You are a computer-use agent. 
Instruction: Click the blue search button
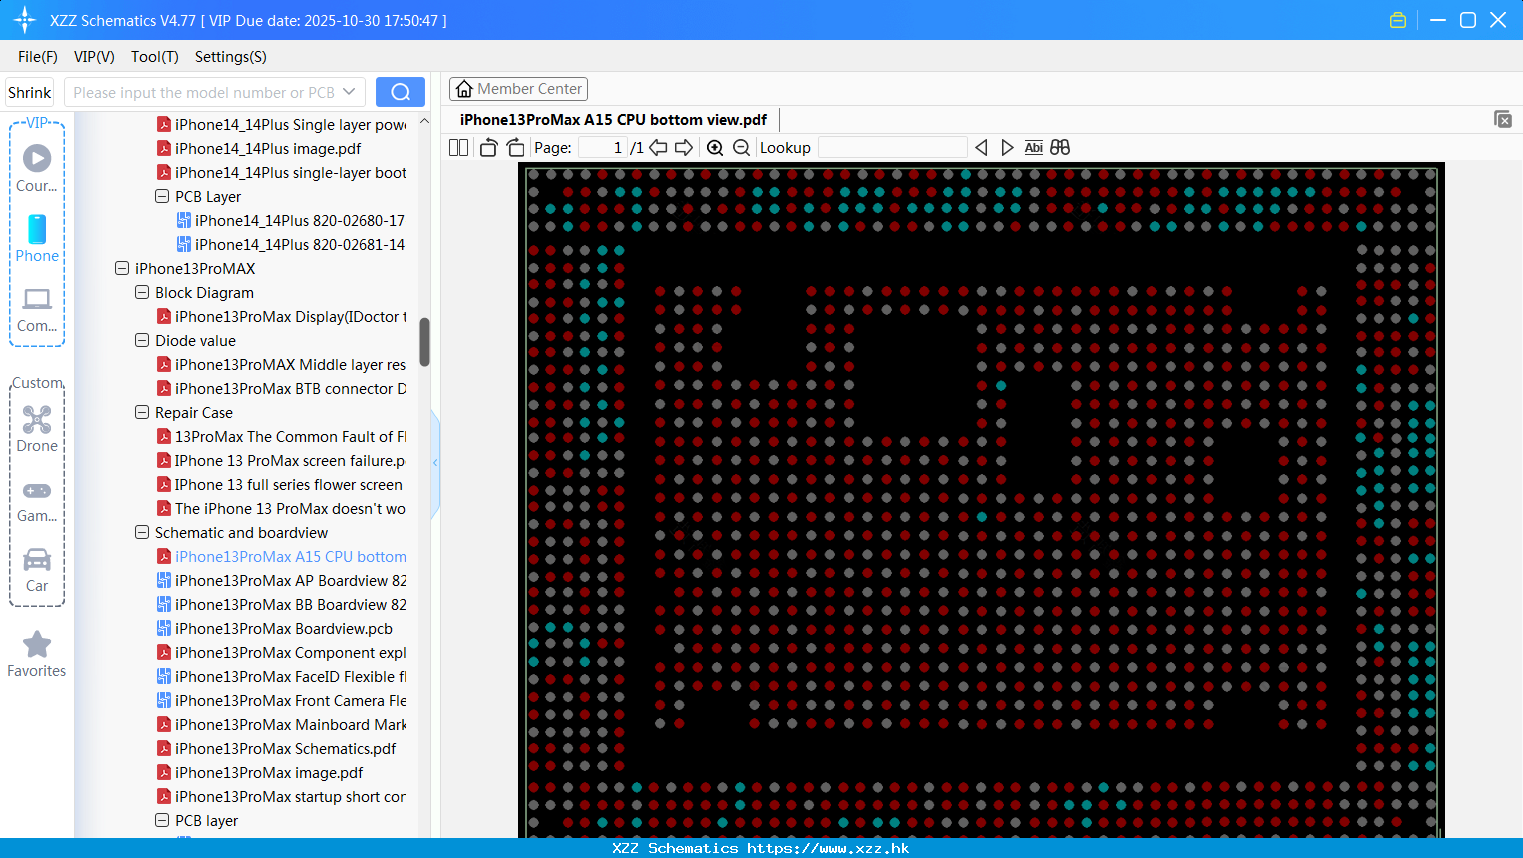click(x=400, y=92)
